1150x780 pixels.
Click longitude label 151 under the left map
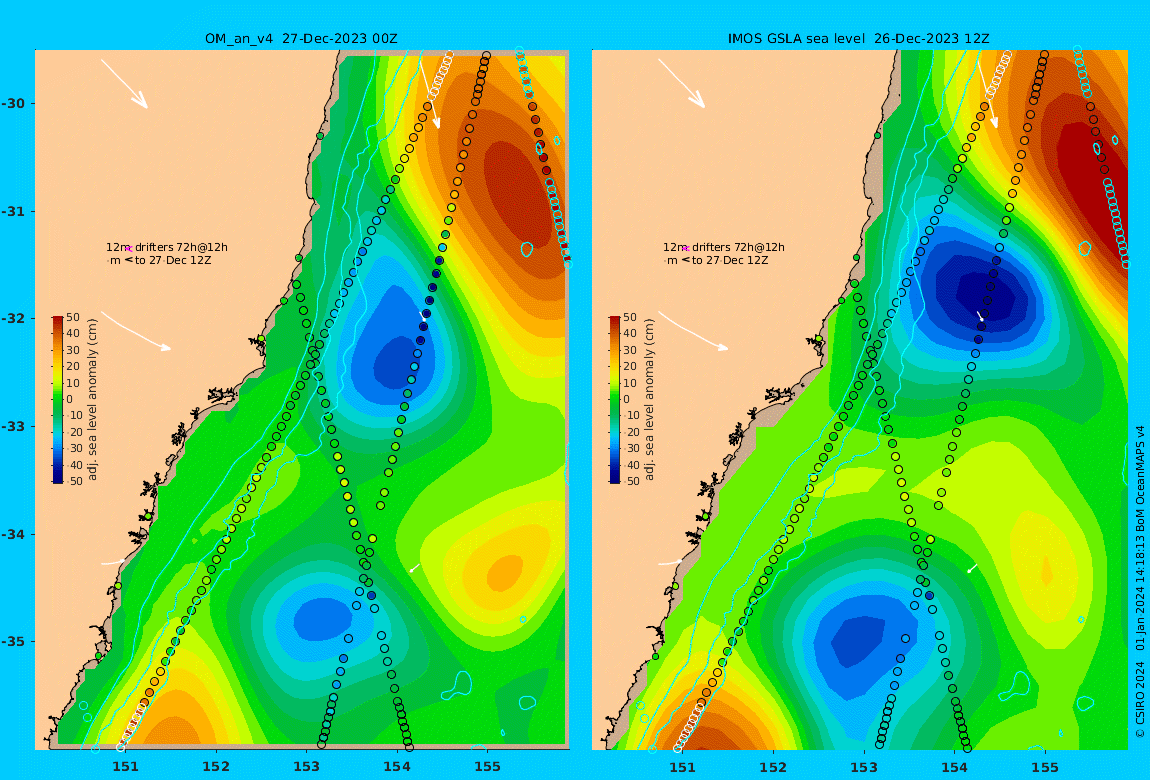click(x=125, y=767)
